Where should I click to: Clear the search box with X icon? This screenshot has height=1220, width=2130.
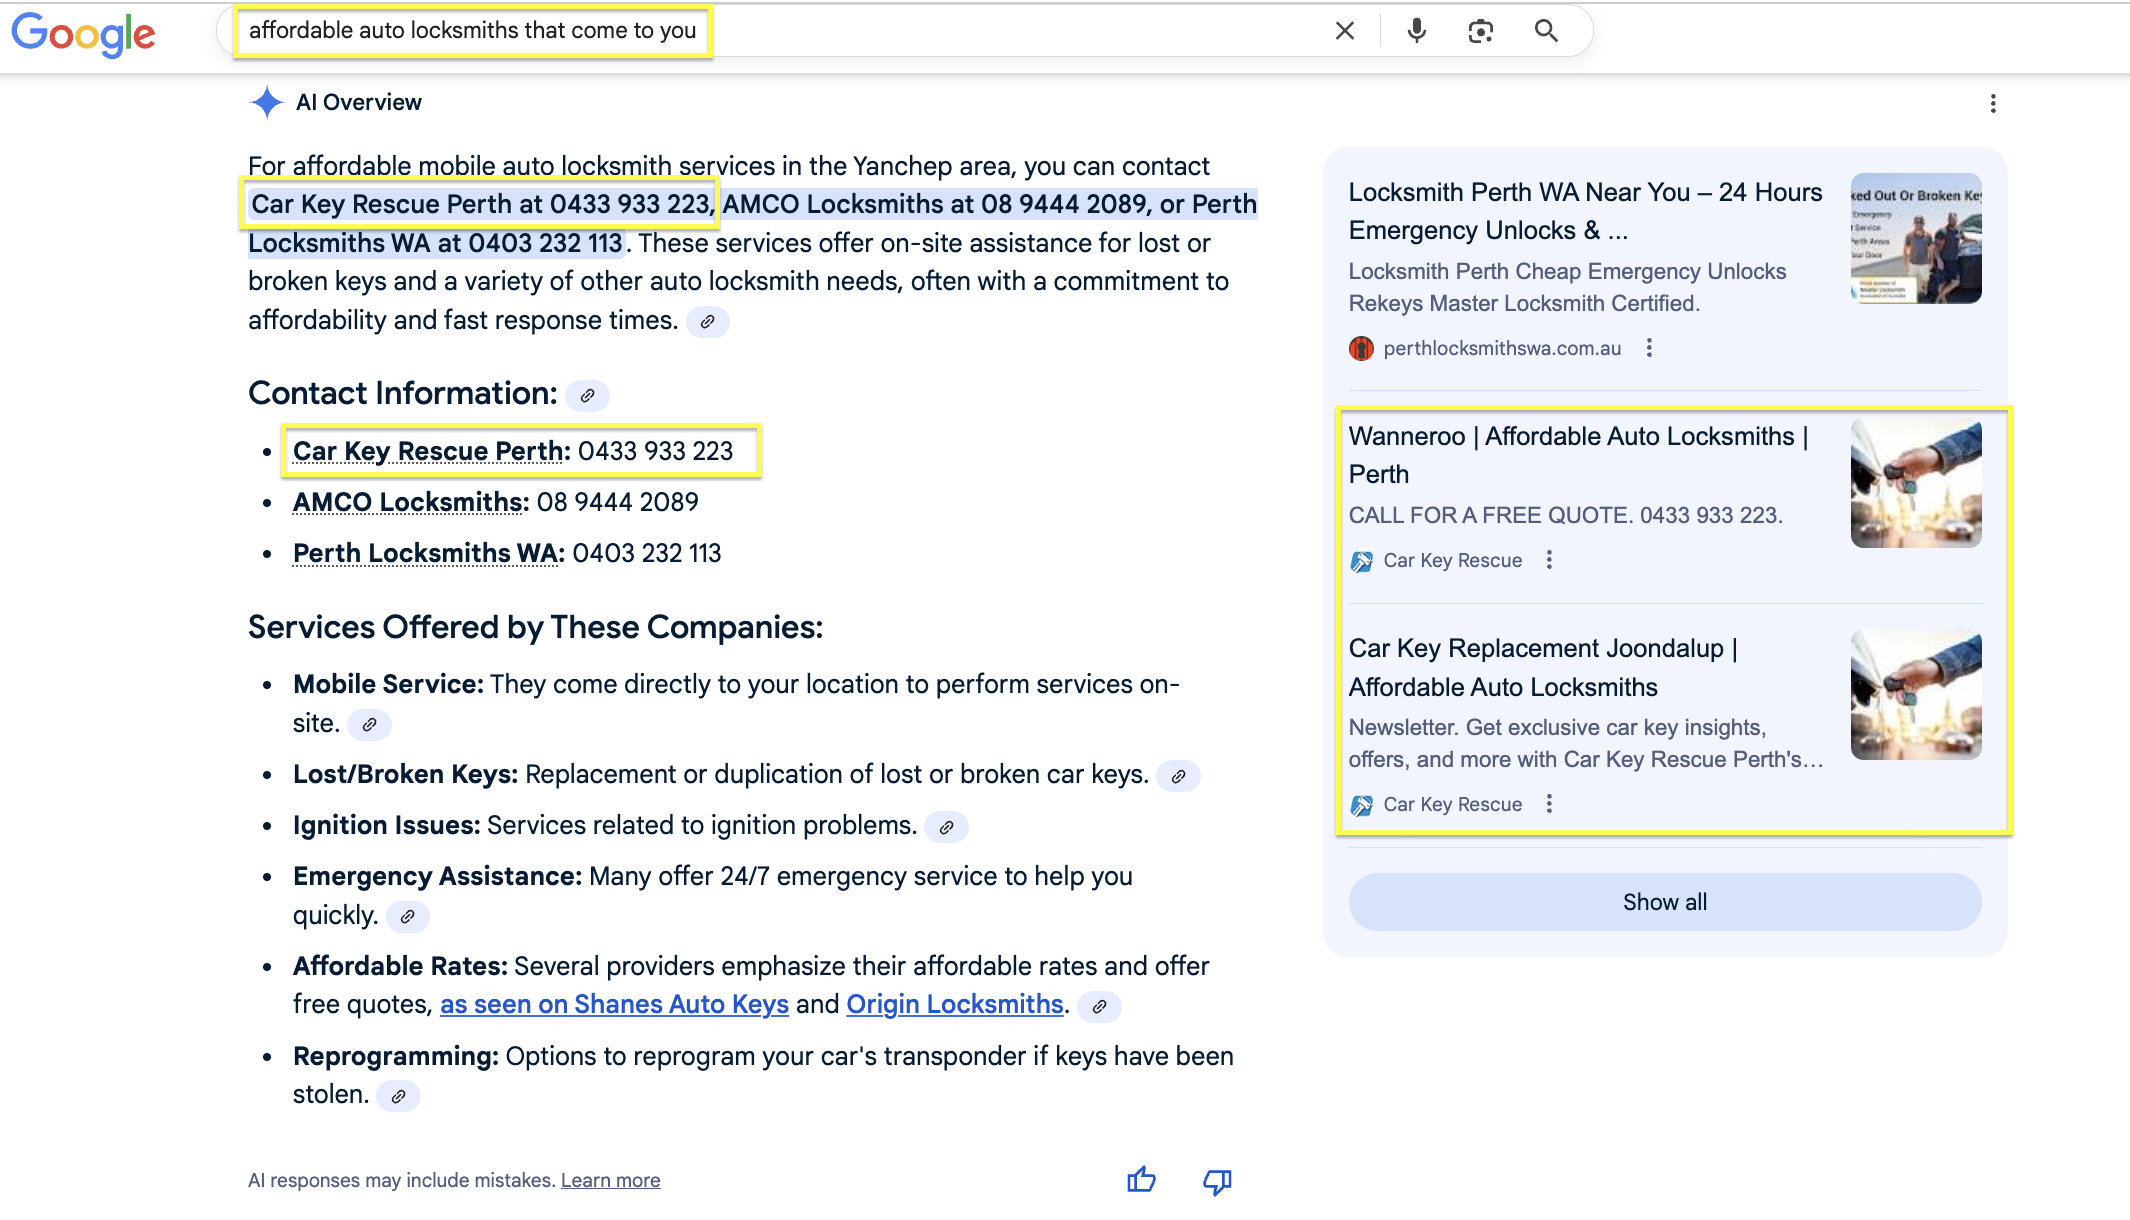[1344, 31]
